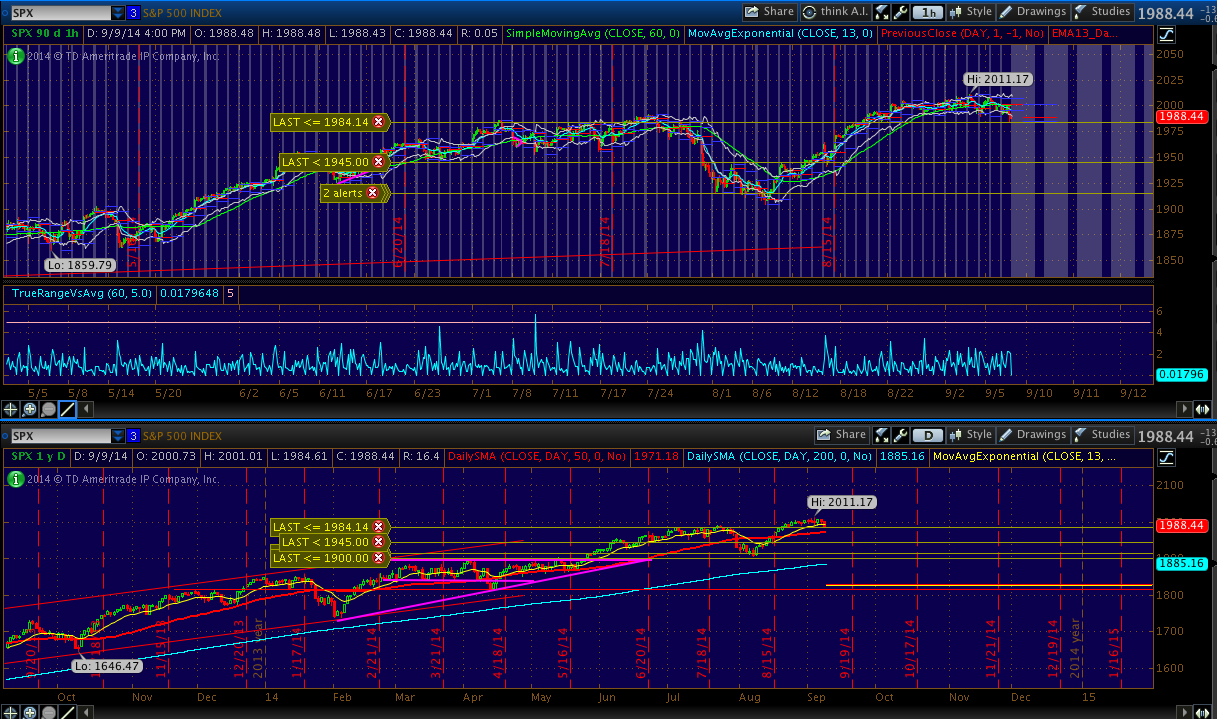Click the zoom in magnifier below upper chart

coord(30,409)
